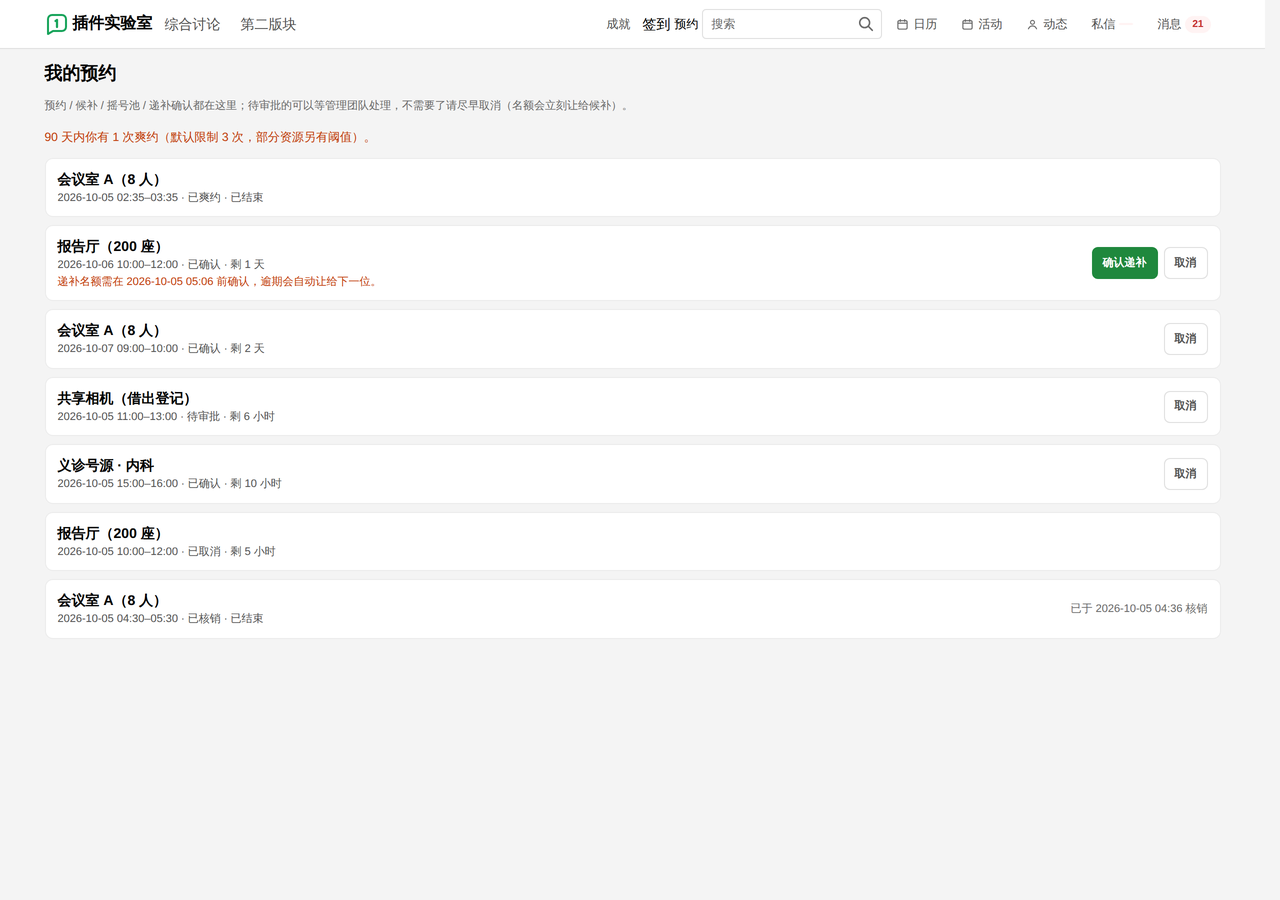Click the 插件实验室 site title
Image resolution: width=1280 pixels, height=900 pixels.
coord(112,23)
